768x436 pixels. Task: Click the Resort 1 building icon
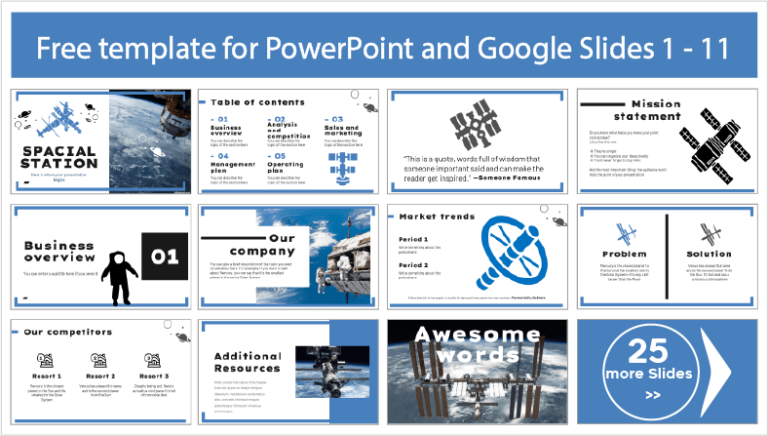(46, 361)
